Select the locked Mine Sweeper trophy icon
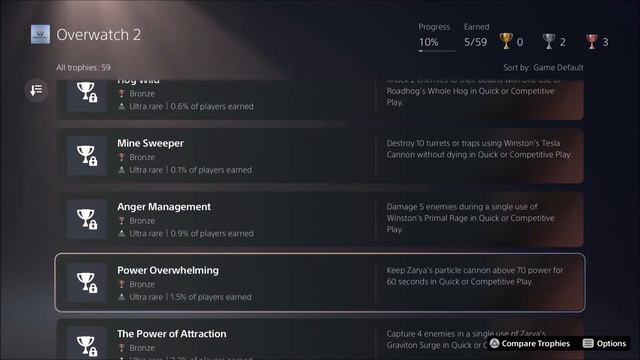Image resolution: width=640 pixels, height=360 pixels. [x=87, y=156]
